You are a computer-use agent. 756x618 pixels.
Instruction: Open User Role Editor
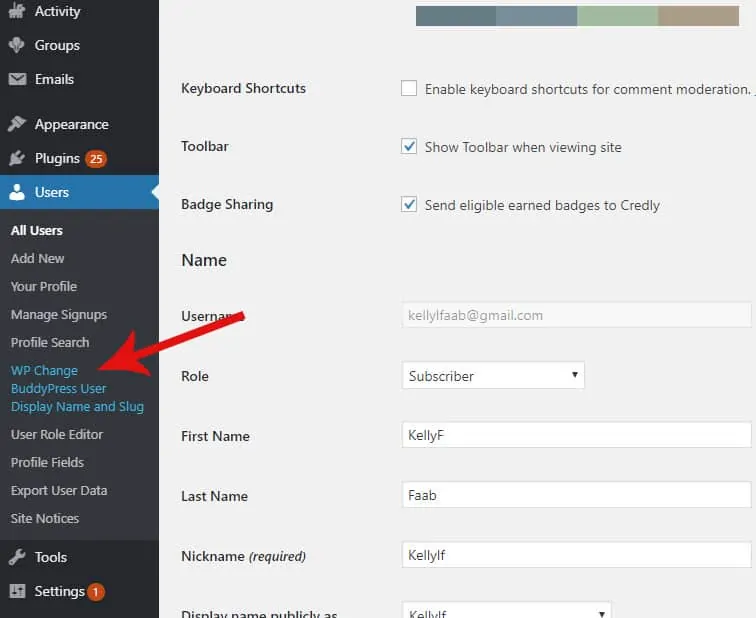[57, 434]
